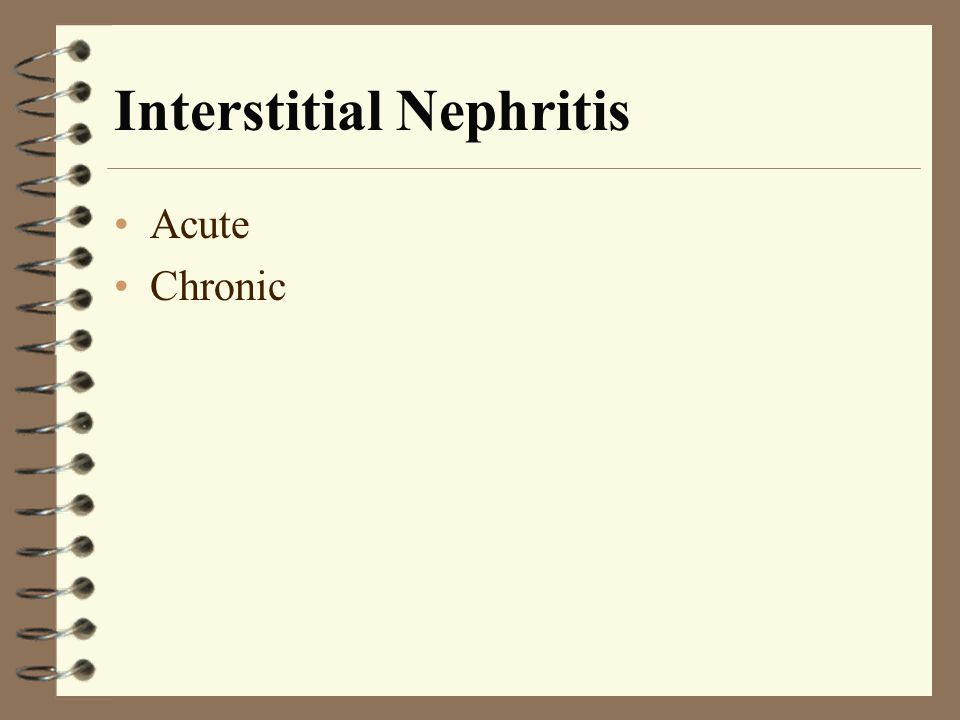Image resolution: width=960 pixels, height=720 pixels.
Task: Click the blank cream area below Chronic
Action: pos(490,490)
